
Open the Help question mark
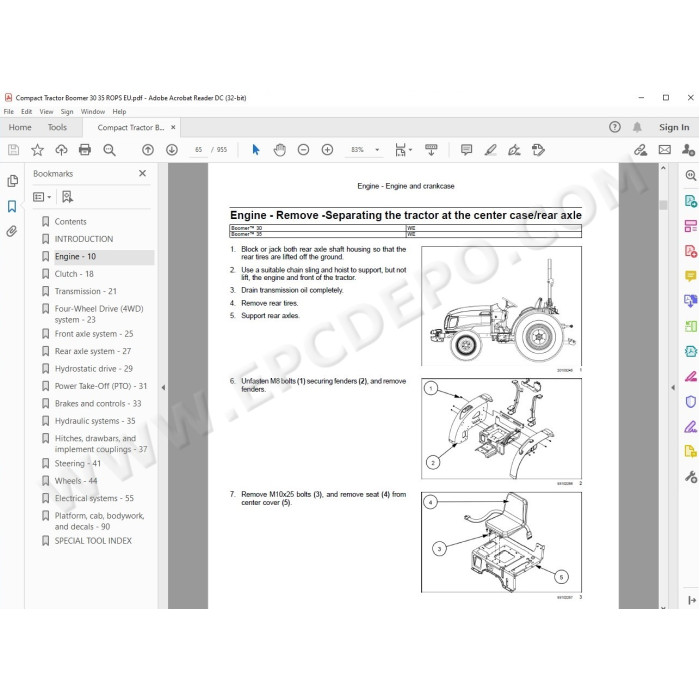pyautogui.click(x=615, y=127)
